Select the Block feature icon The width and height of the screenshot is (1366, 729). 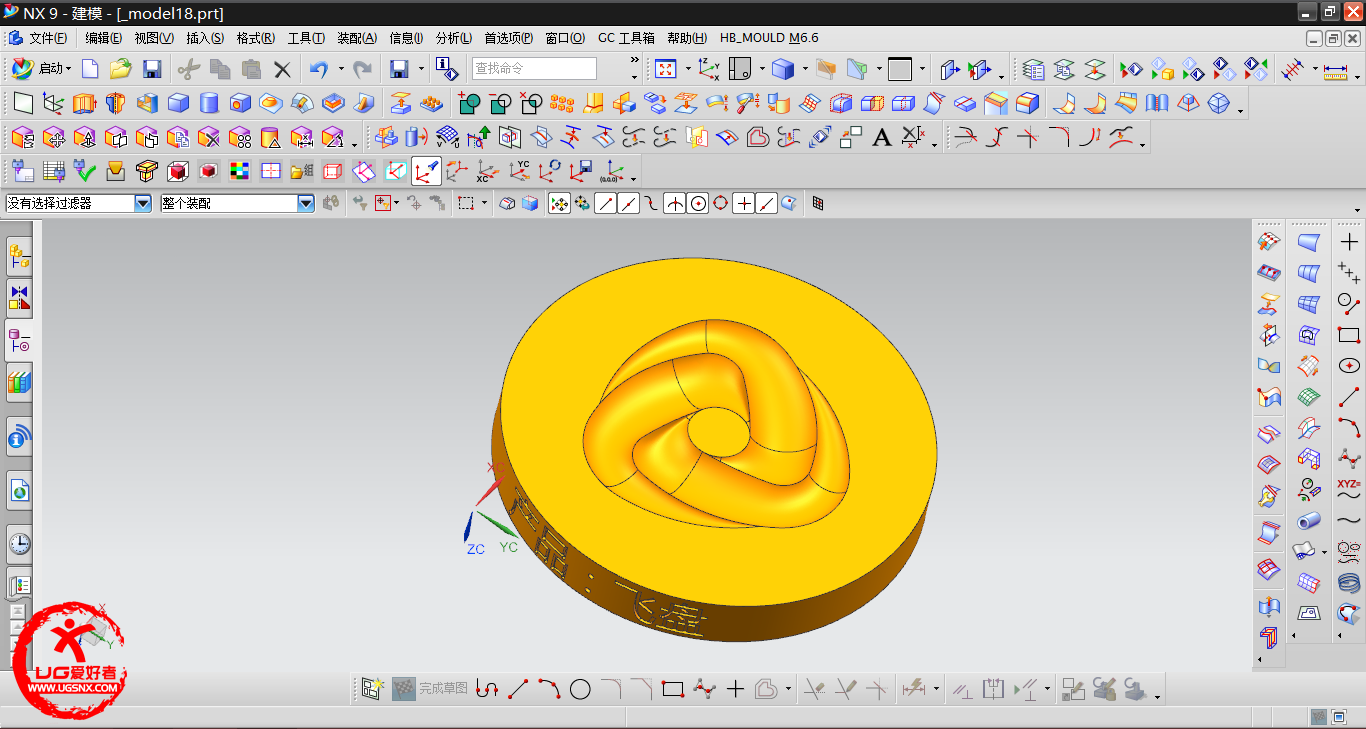pyautogui.click(x=178, y=103)
